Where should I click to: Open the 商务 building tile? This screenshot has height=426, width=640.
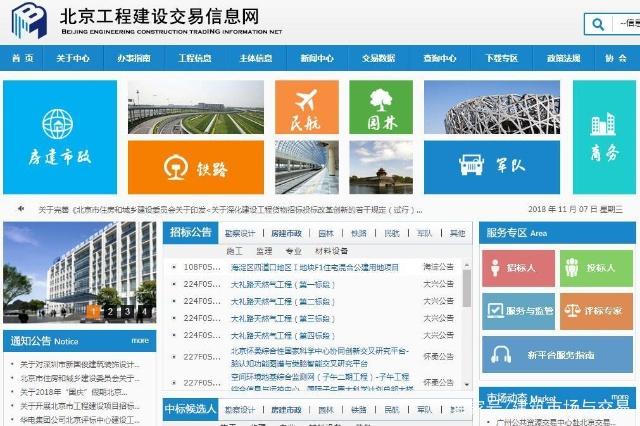tap(604, 137)
